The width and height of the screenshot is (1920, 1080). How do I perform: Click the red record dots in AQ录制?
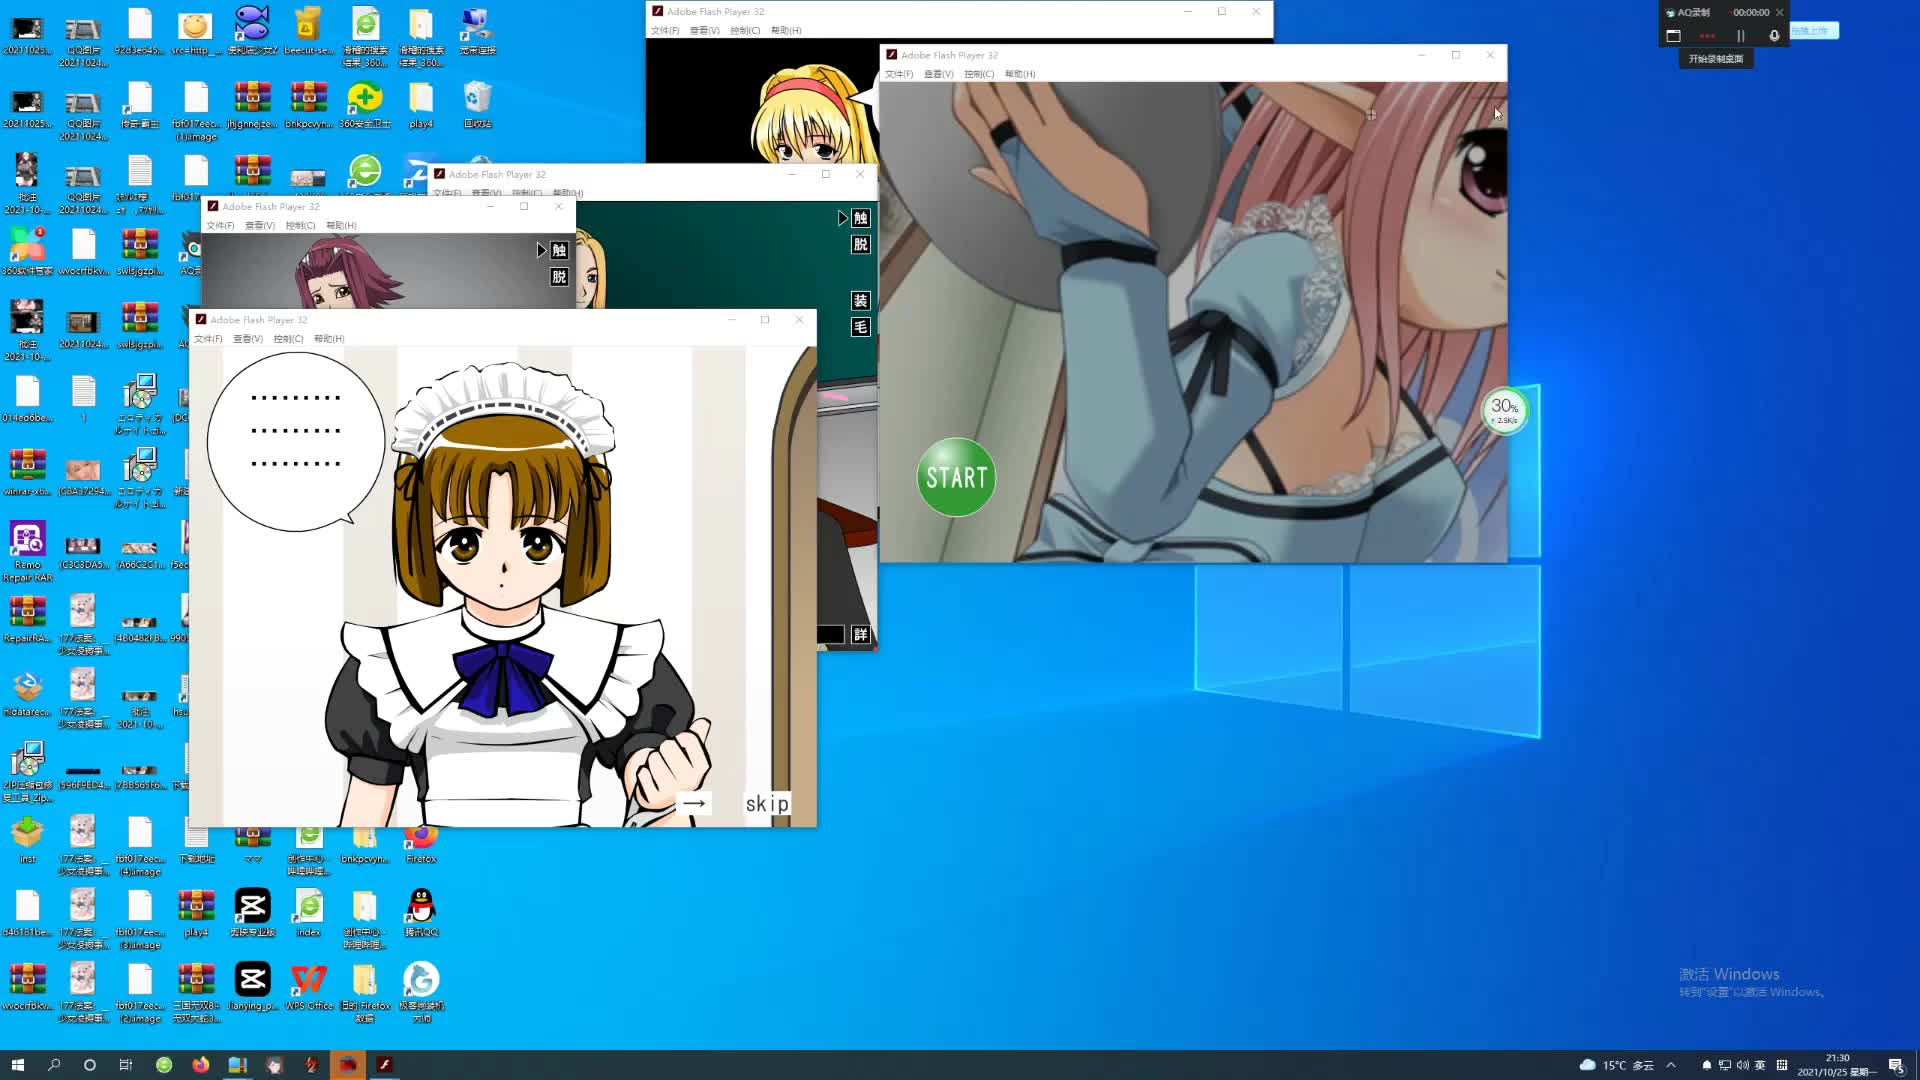tap(1707, 36)
